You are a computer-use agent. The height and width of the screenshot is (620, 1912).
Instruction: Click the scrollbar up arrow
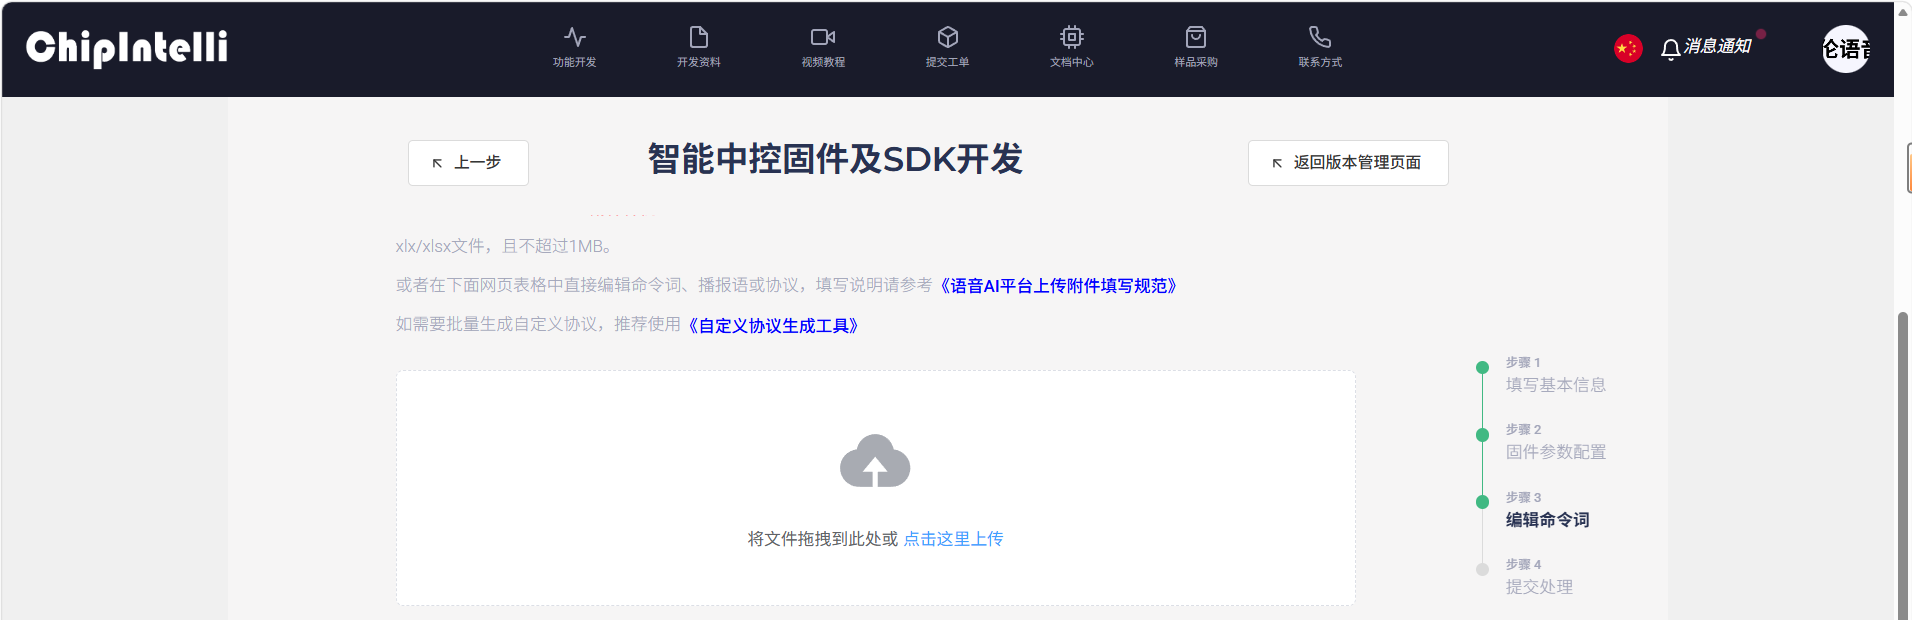pyautogui.click(x=1903, y=12)
